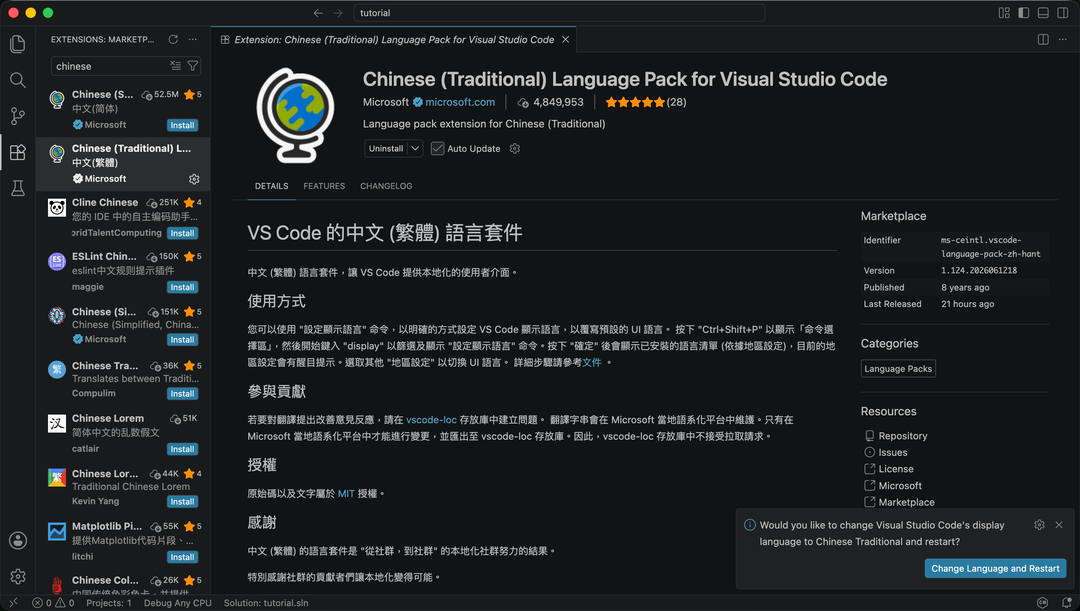Click the tutorial command center search box
Image resolution: width=1080 pixels, height=611 pixels.
click(559, 13)
